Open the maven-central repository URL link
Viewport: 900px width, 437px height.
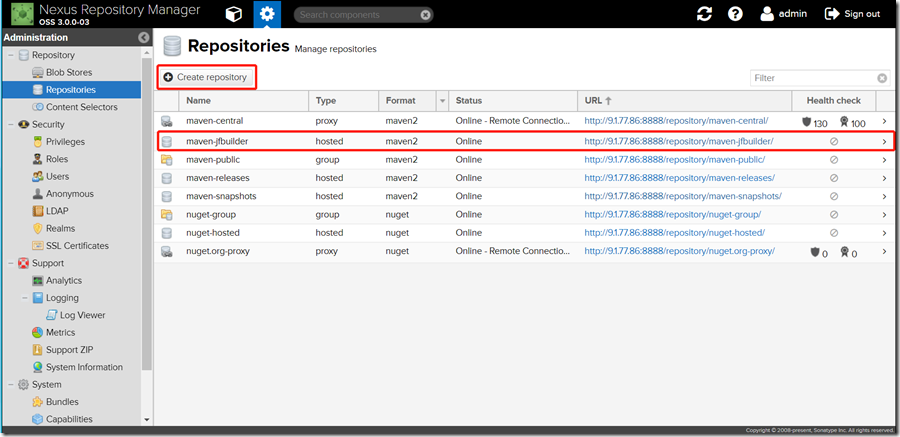676,121
